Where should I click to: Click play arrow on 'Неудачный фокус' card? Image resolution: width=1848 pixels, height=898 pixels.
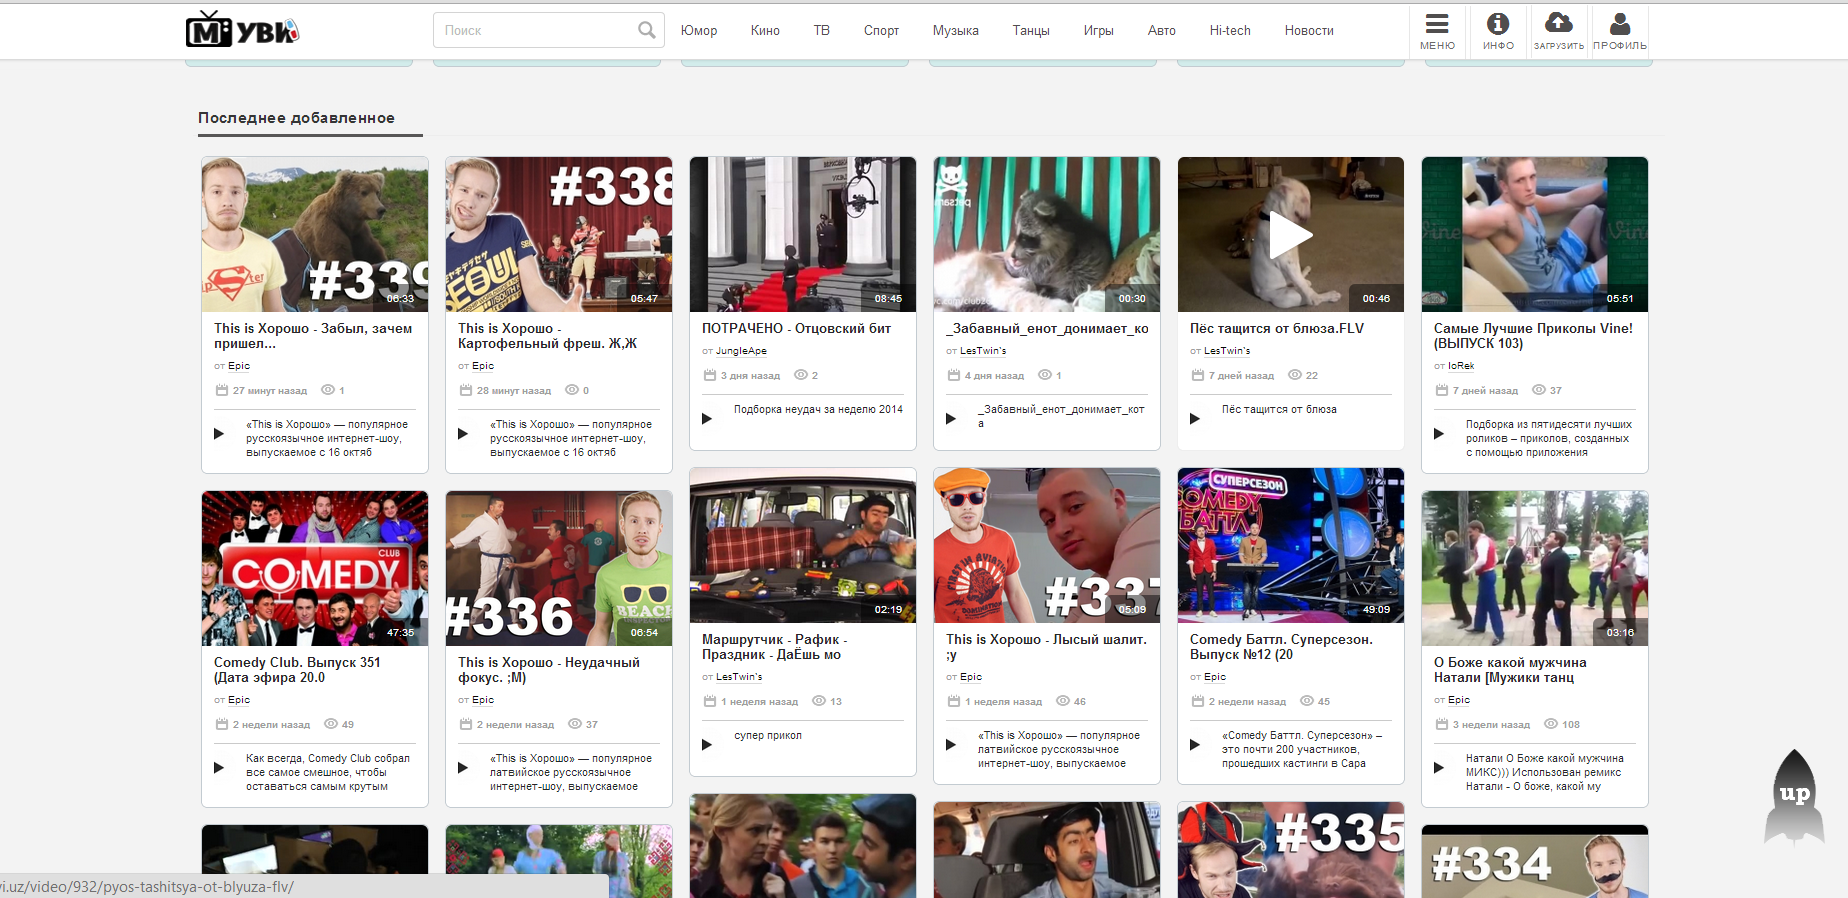coord(462,768)
